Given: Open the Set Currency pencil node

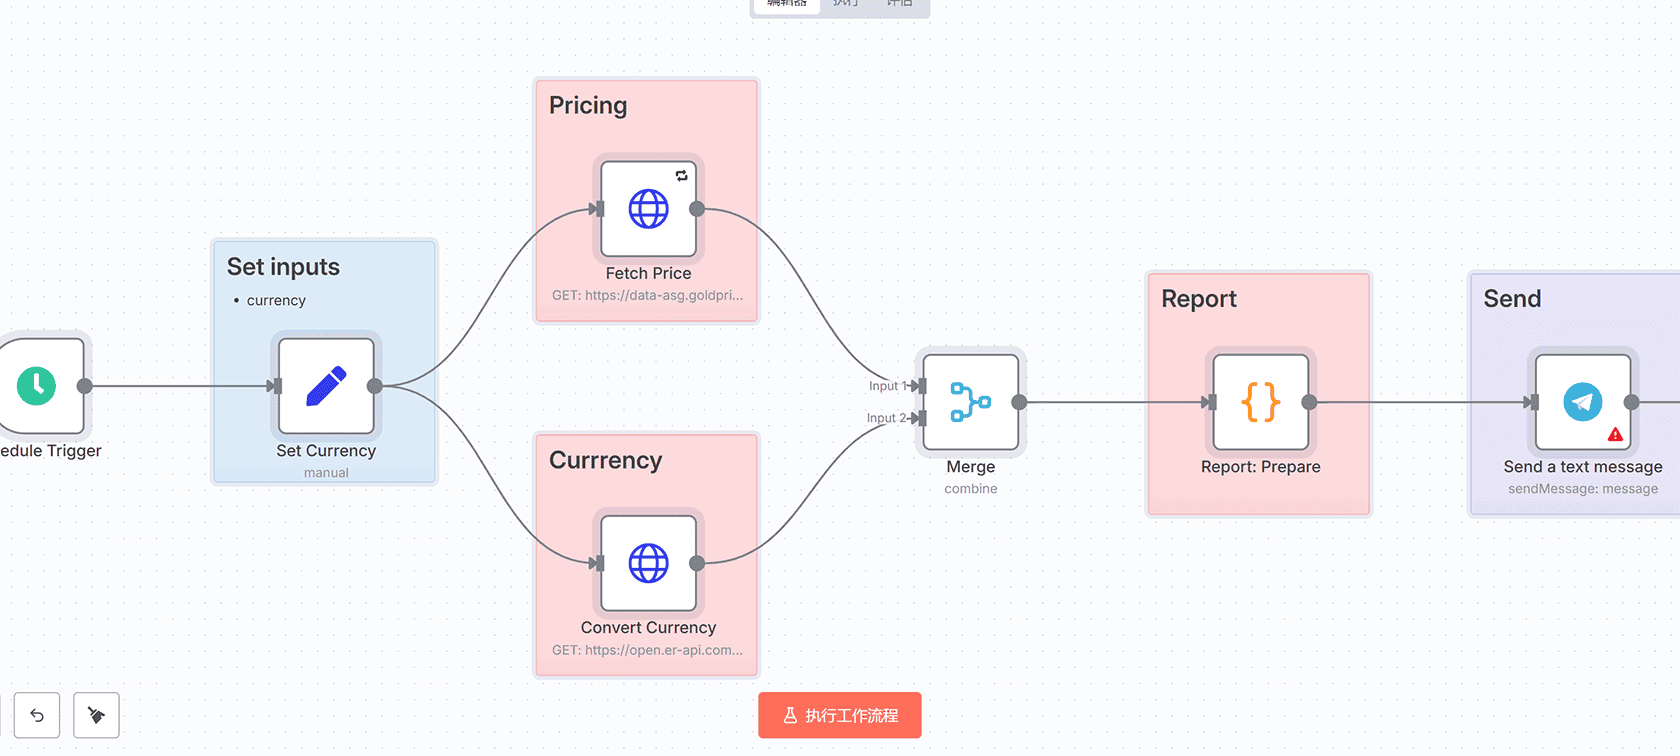Looking at the screenshot, I should [x=326, y=386].
